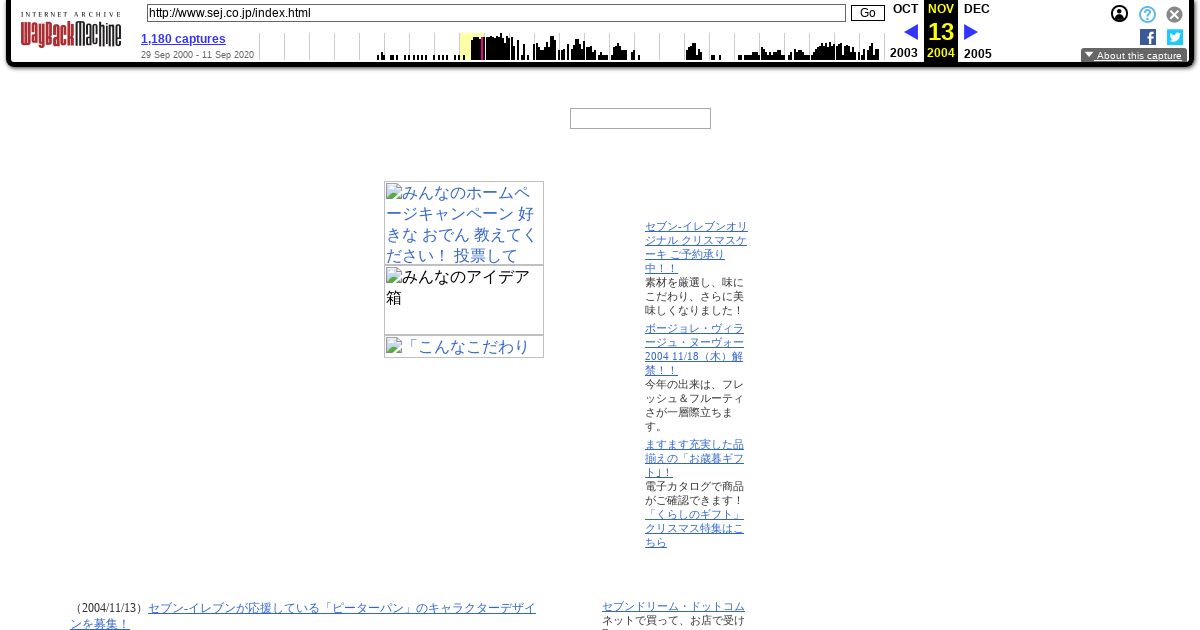This screenshot has width=1200, height=630.
Task: Open くらしのギフト クリスマス特集 link
Action: pos(694,528)
